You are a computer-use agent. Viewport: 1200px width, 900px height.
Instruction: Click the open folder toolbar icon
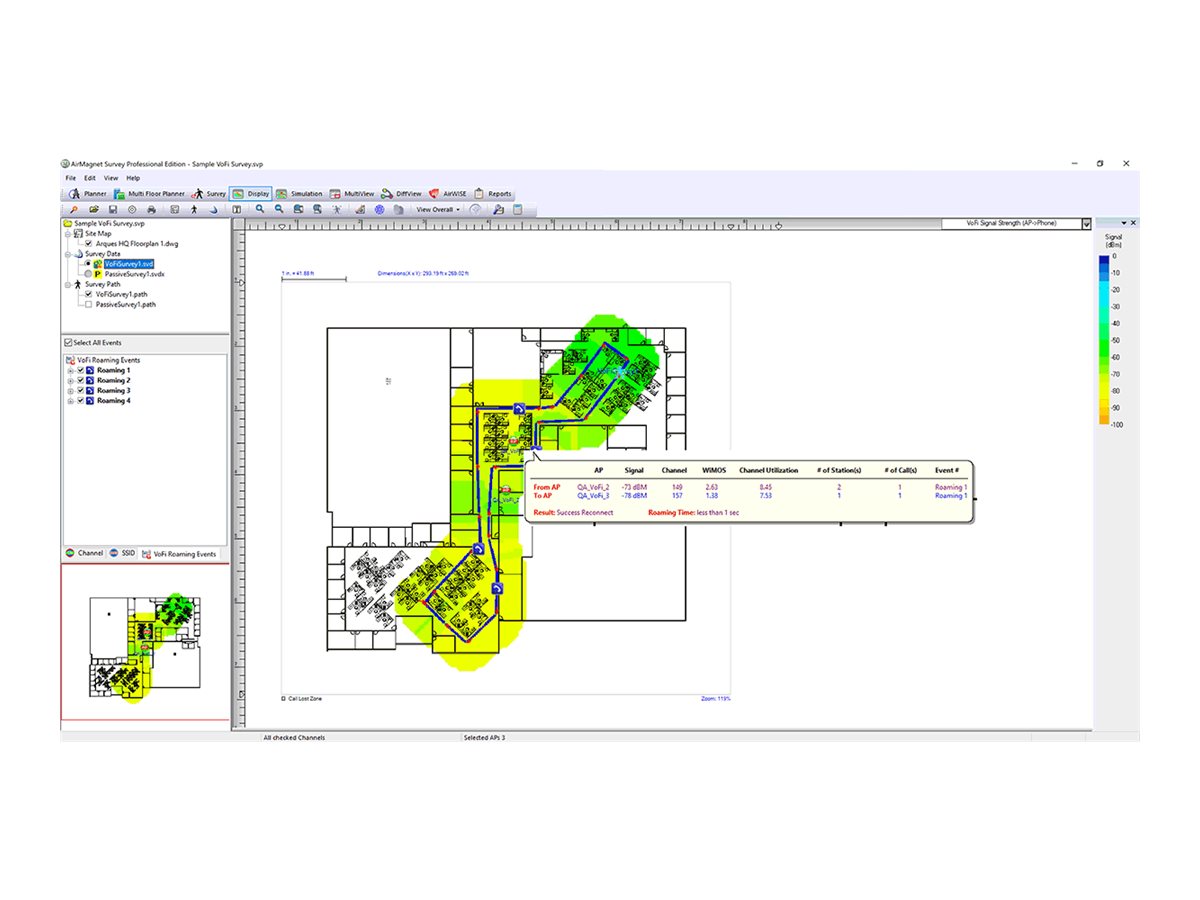pyautogui.click(x=93, y=210)
